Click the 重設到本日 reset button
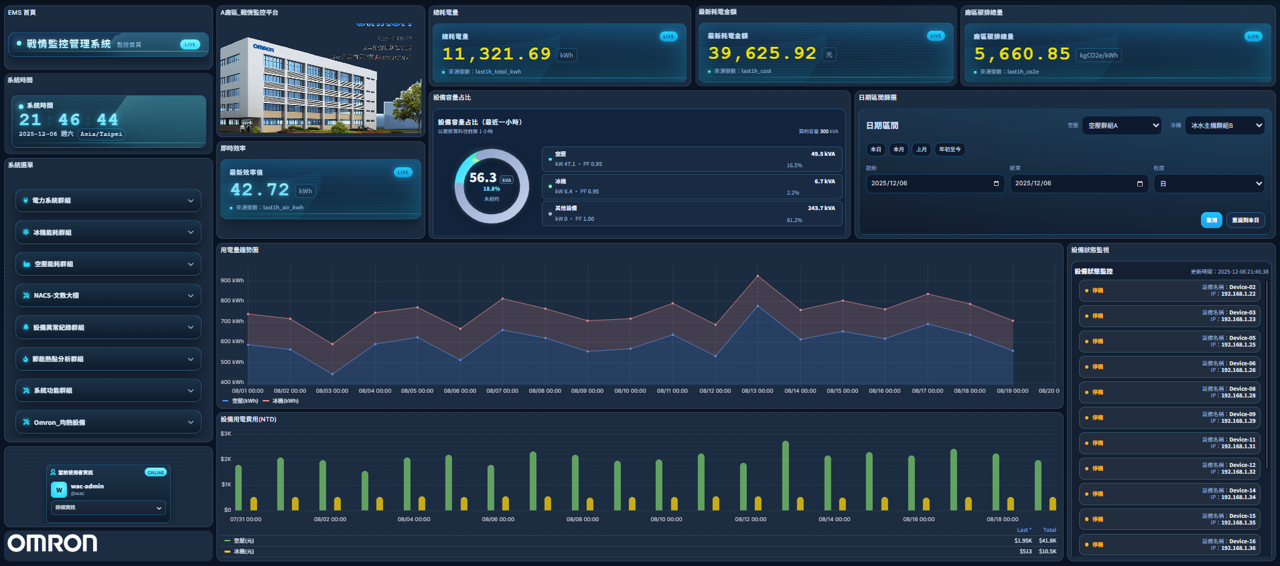The image size is (1280, 566). tap(1246, 220)
